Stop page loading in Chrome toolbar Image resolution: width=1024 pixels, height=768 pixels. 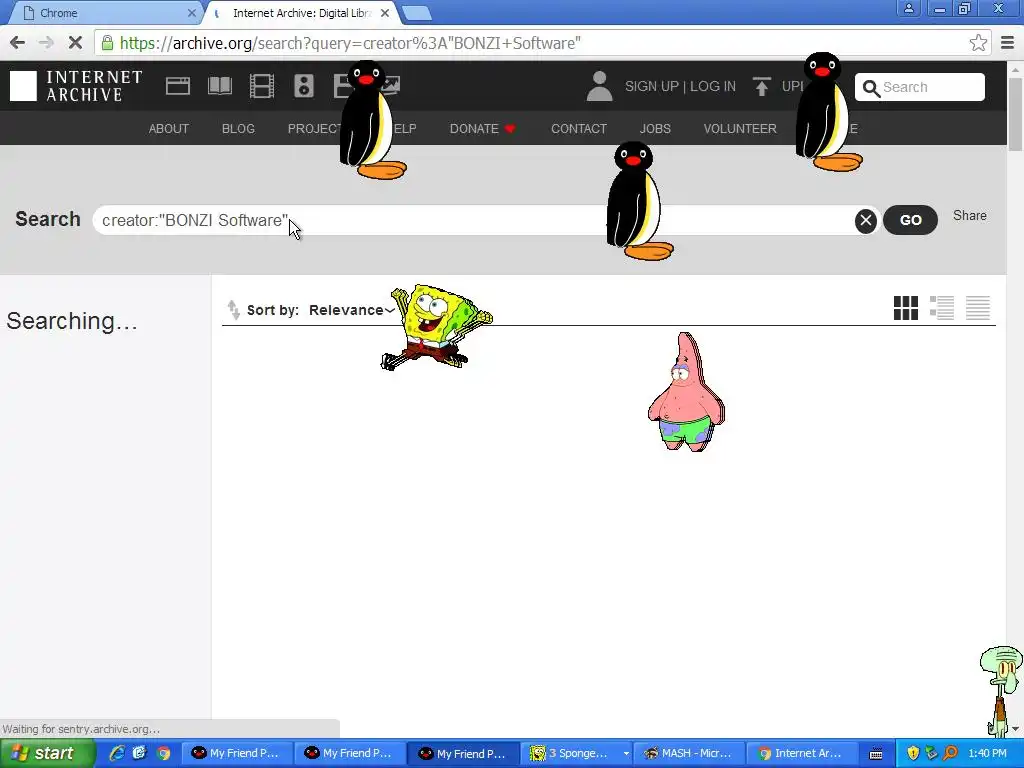[75, 43]
